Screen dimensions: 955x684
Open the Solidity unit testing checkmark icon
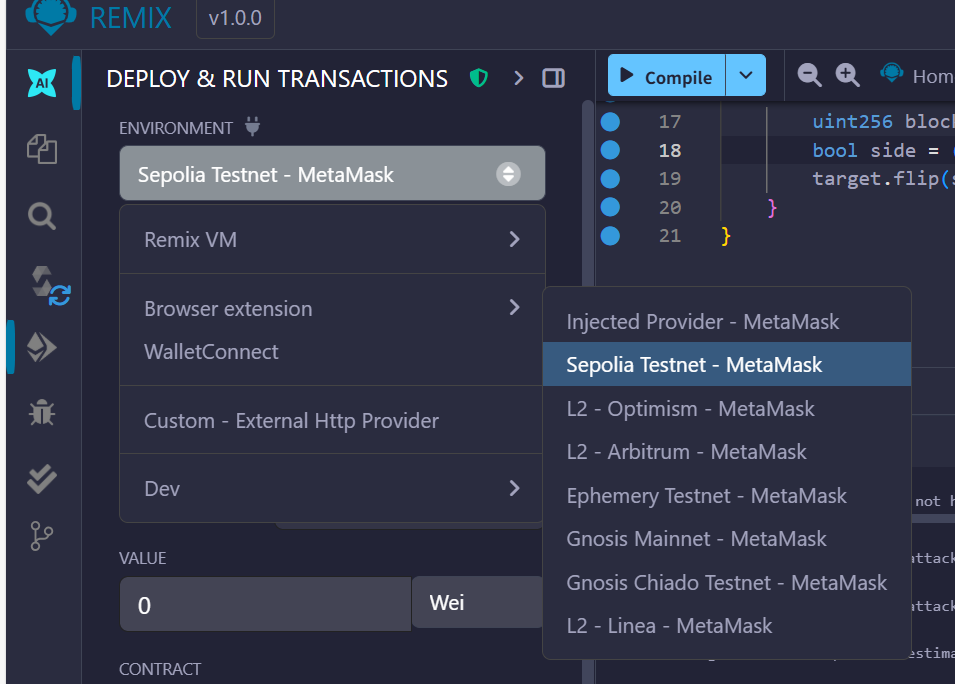(x=42, y=479)
